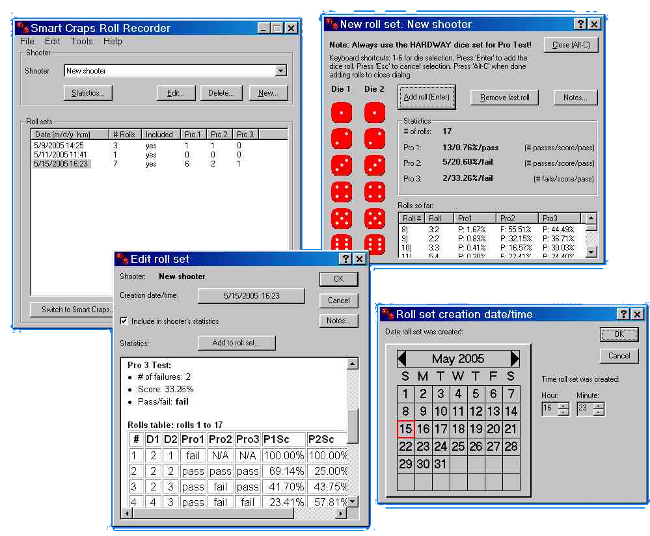The width and height of the screenshot is (650, 536).
Task: Click the # Rolls column header
Action: pos(126,134)
